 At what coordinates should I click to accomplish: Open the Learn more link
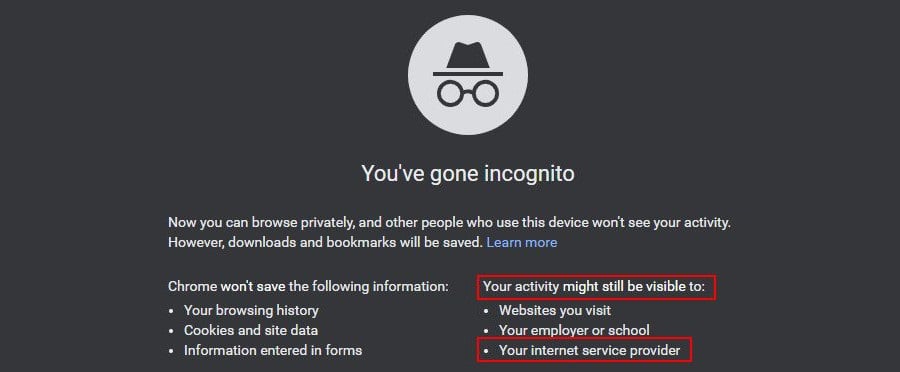pyautogui.click(x=522, y=242)
